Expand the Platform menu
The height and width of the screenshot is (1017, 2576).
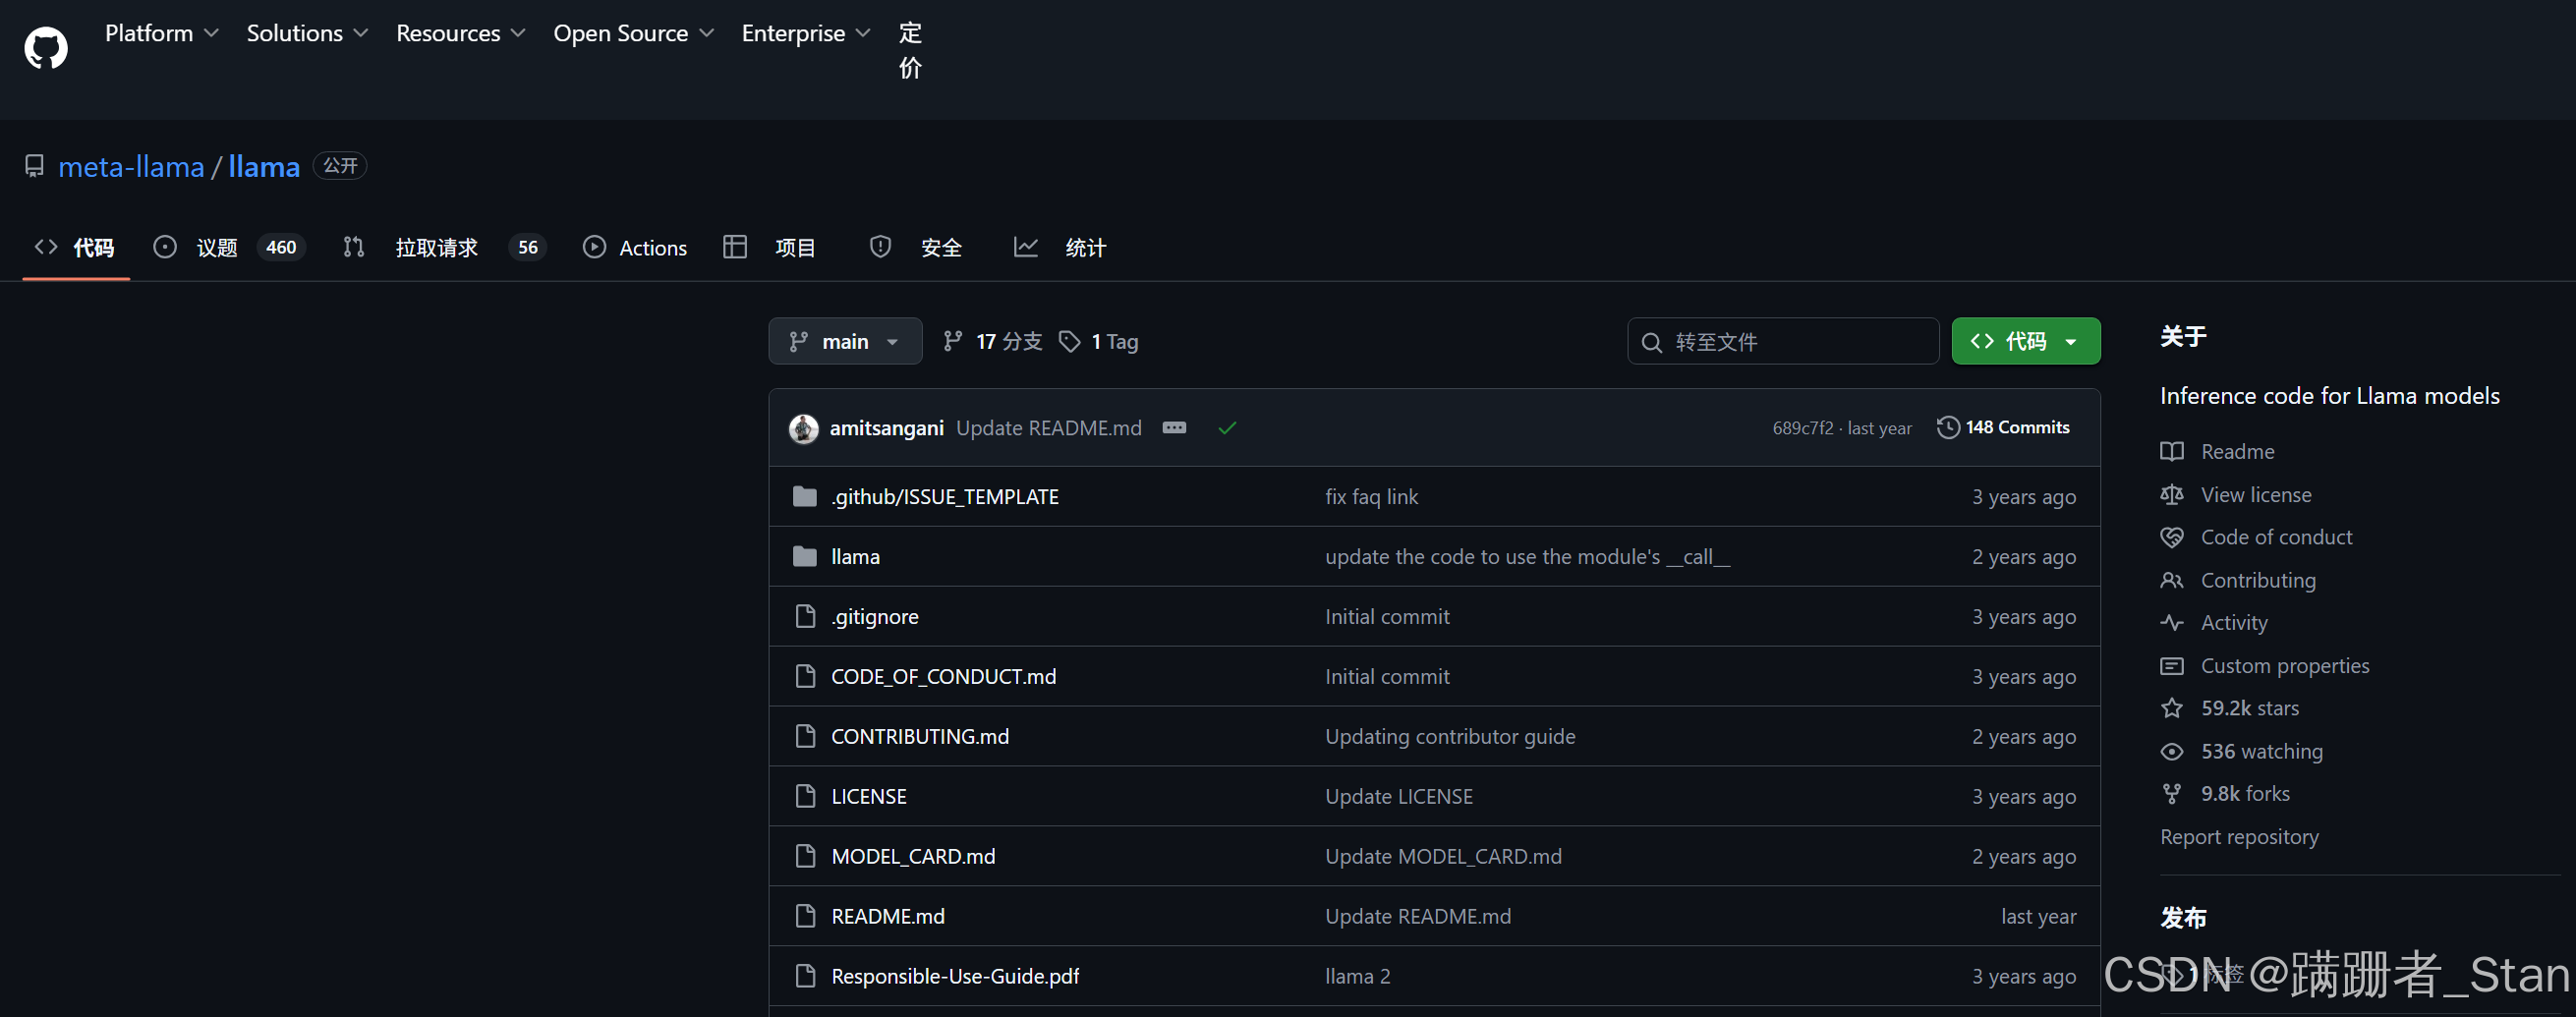(x=161, y=33)
